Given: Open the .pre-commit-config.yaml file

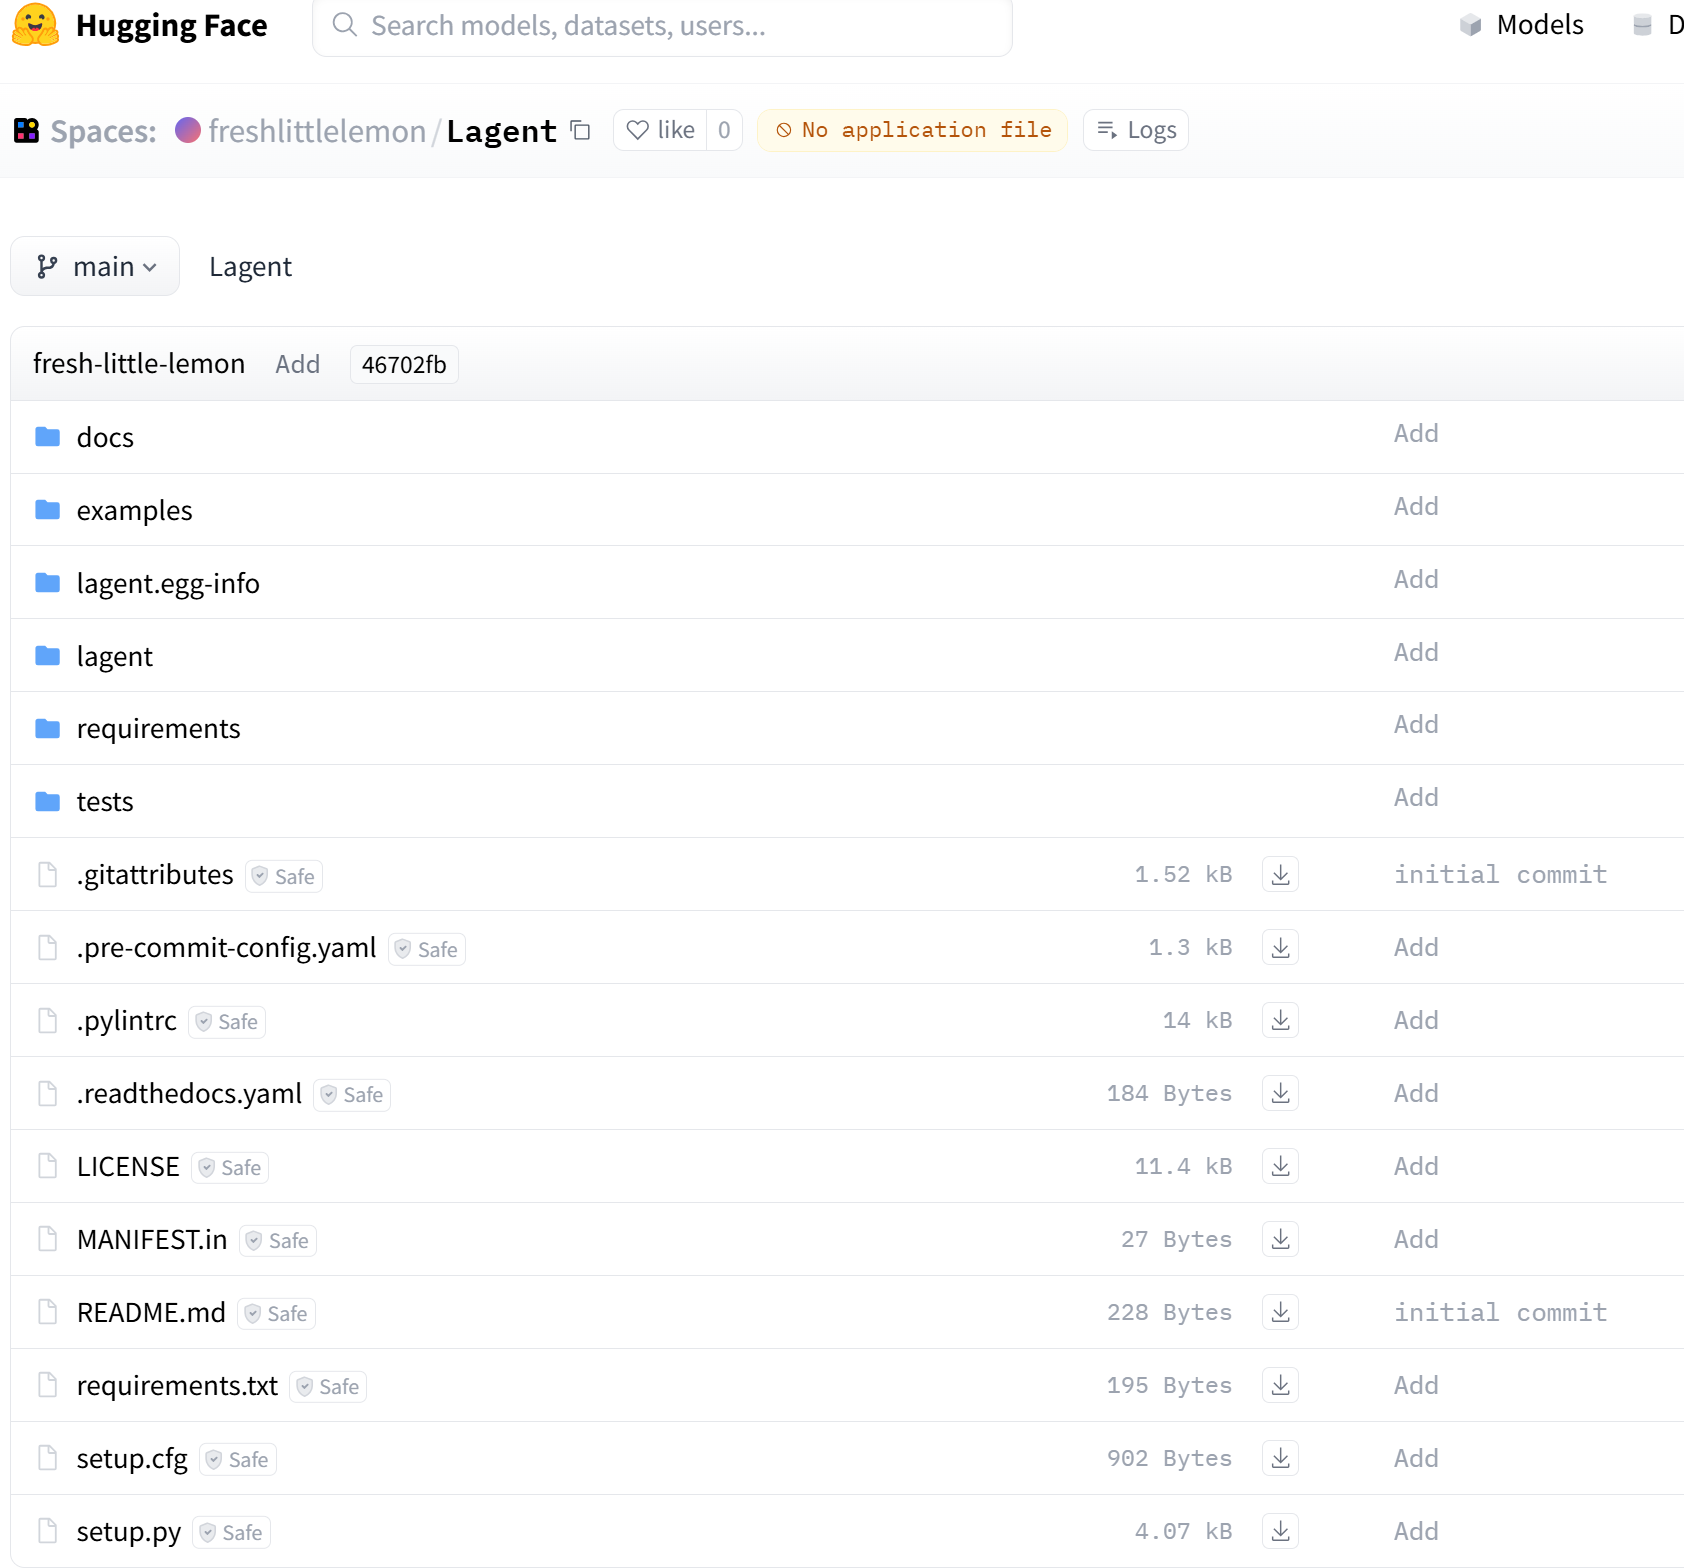Looking at the screenshot, I should click(x=226, y=948).
